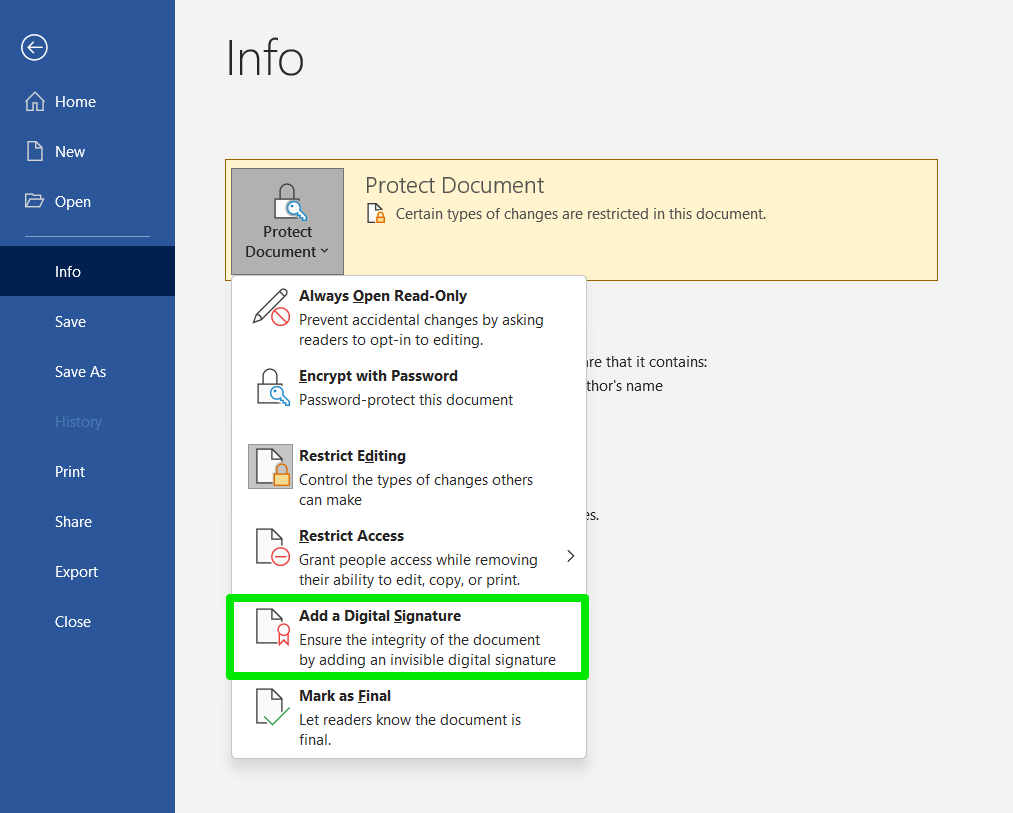This screenshot has height=813, width=1013.
Task: Click the Protect Document heading text
Action: pyautogui.click(x=454, y=186)
